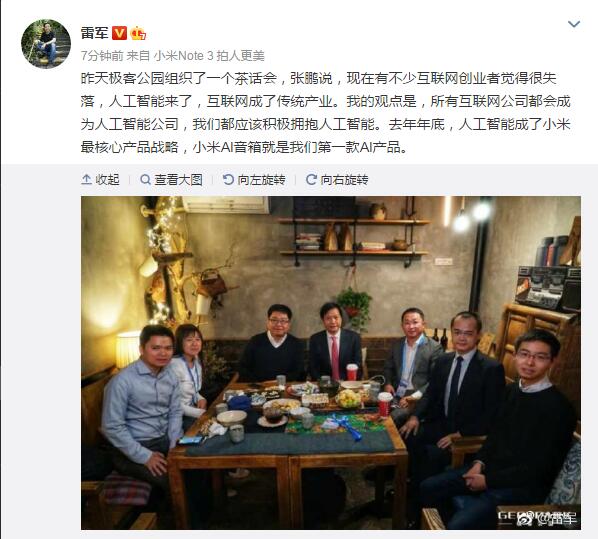Click the 来自 label before device name
This screenshot has width=598, height=539.
click(x=138, y=56)
